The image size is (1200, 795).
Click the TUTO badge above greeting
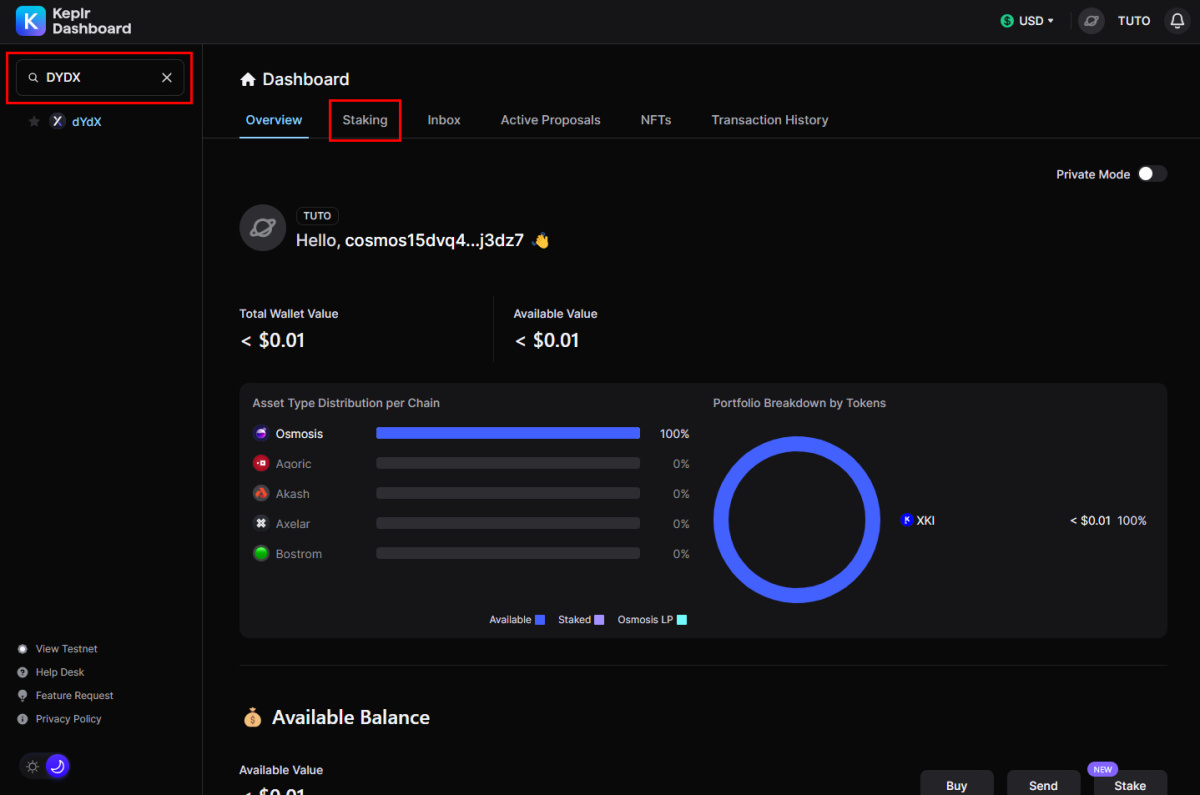[318, 216]
